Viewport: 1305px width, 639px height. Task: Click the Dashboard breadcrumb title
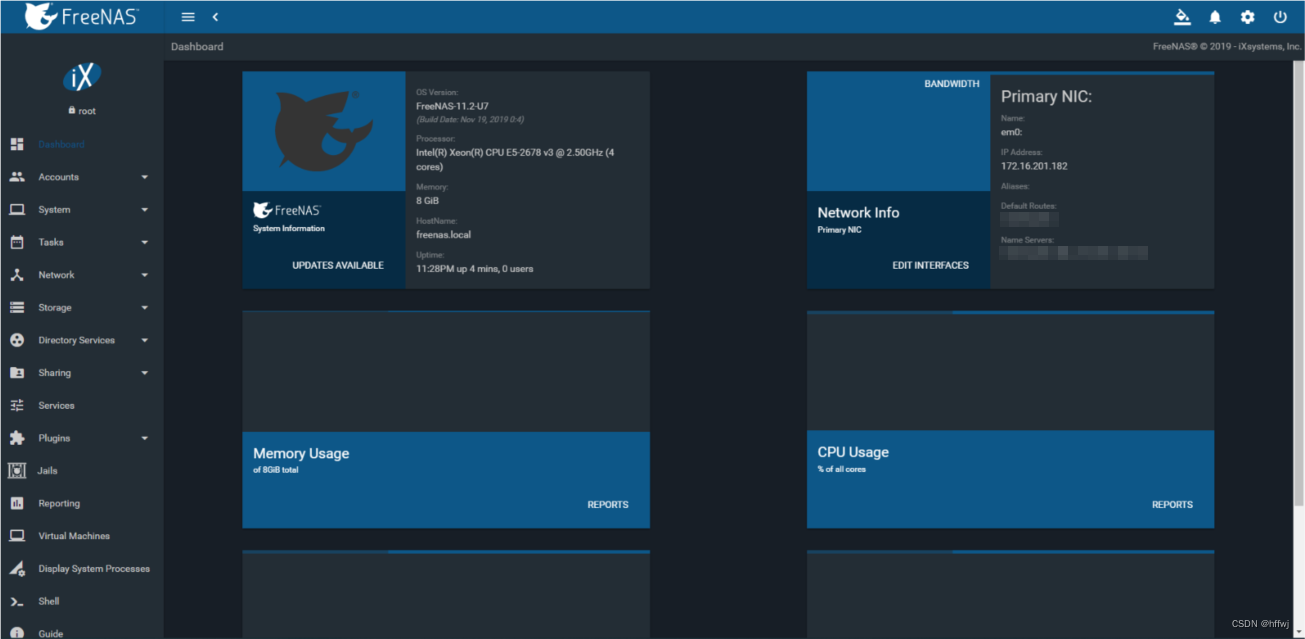click(197, 47)
